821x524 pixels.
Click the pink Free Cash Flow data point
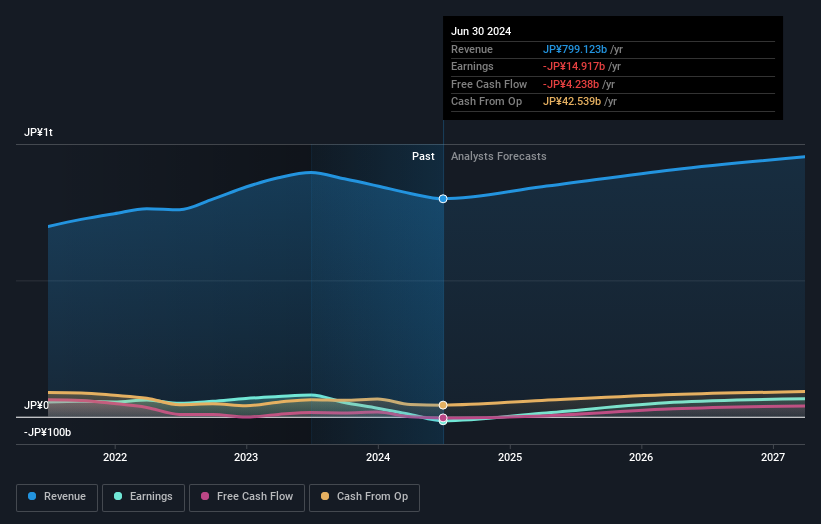tap(443, 418)
